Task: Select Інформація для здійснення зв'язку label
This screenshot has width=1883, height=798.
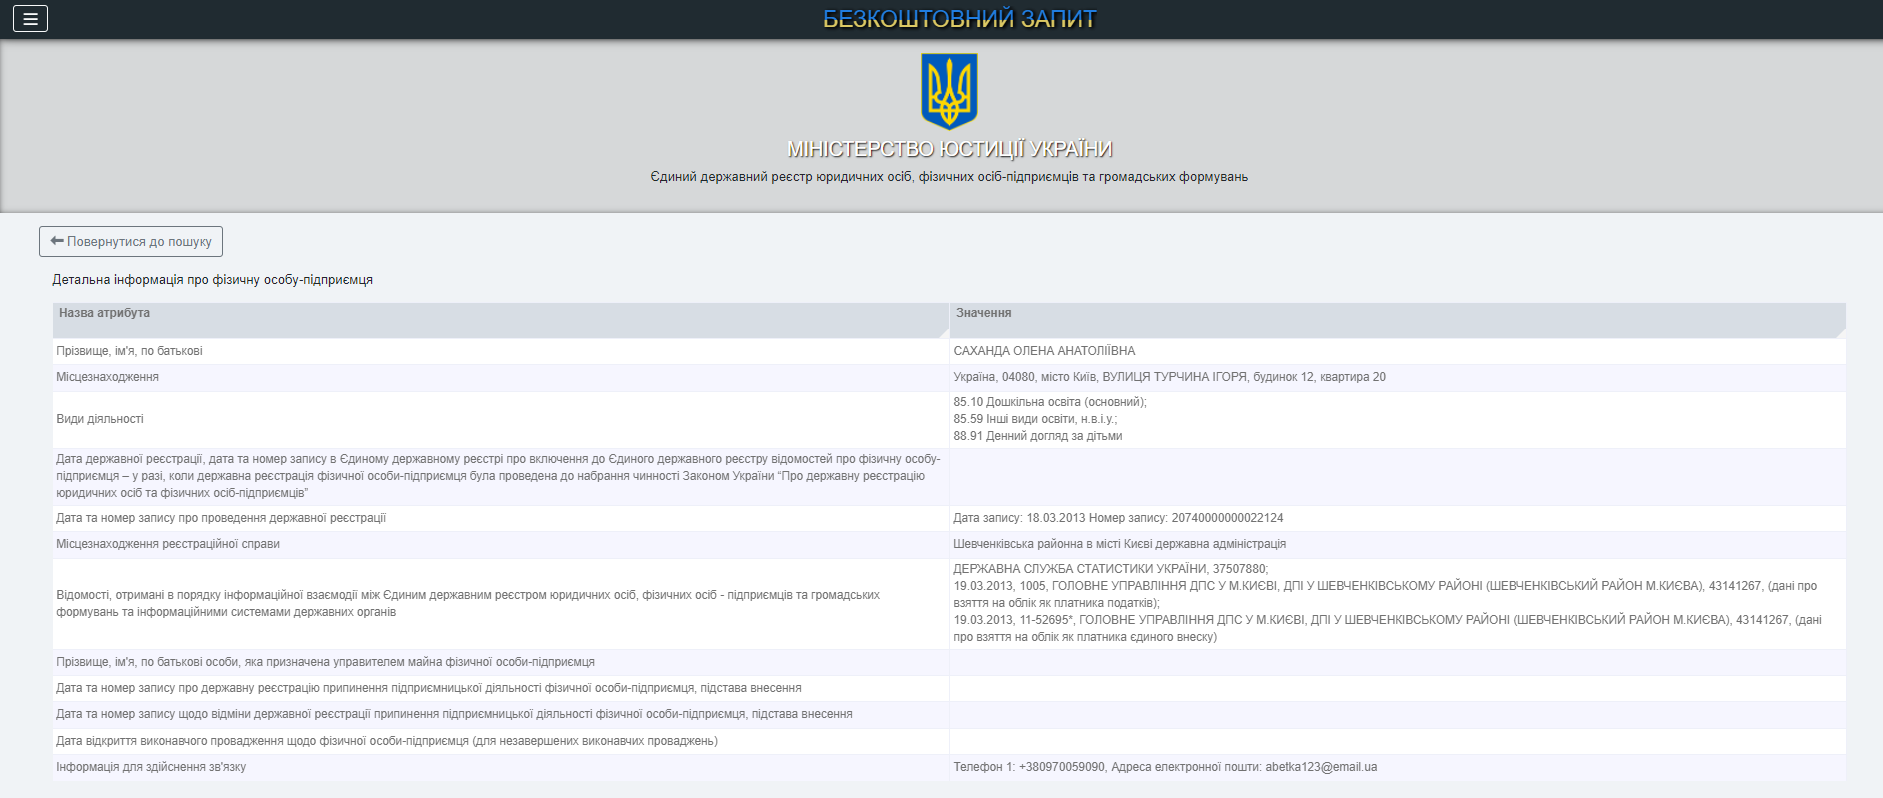Action: tap(151, 767)
